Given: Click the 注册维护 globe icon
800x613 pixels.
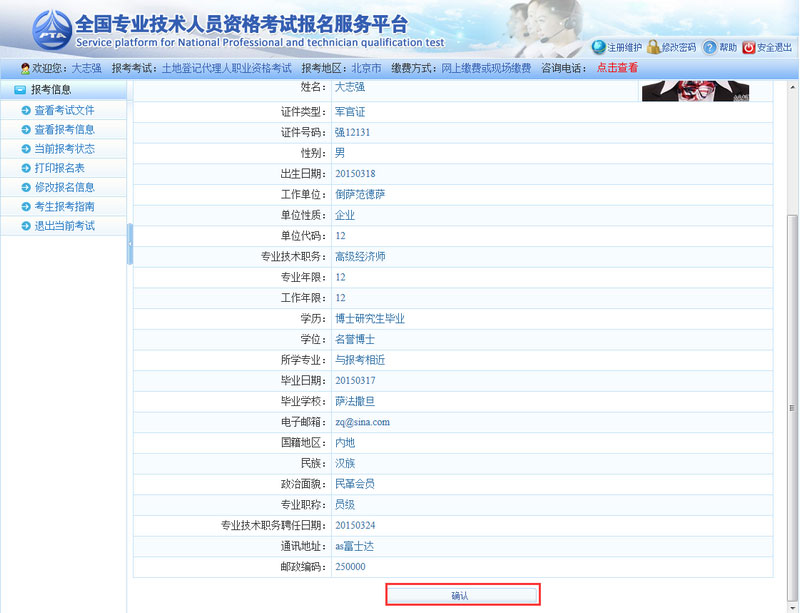Looking at the screenshot, I should pyautogui.click(x=598, y=47).
